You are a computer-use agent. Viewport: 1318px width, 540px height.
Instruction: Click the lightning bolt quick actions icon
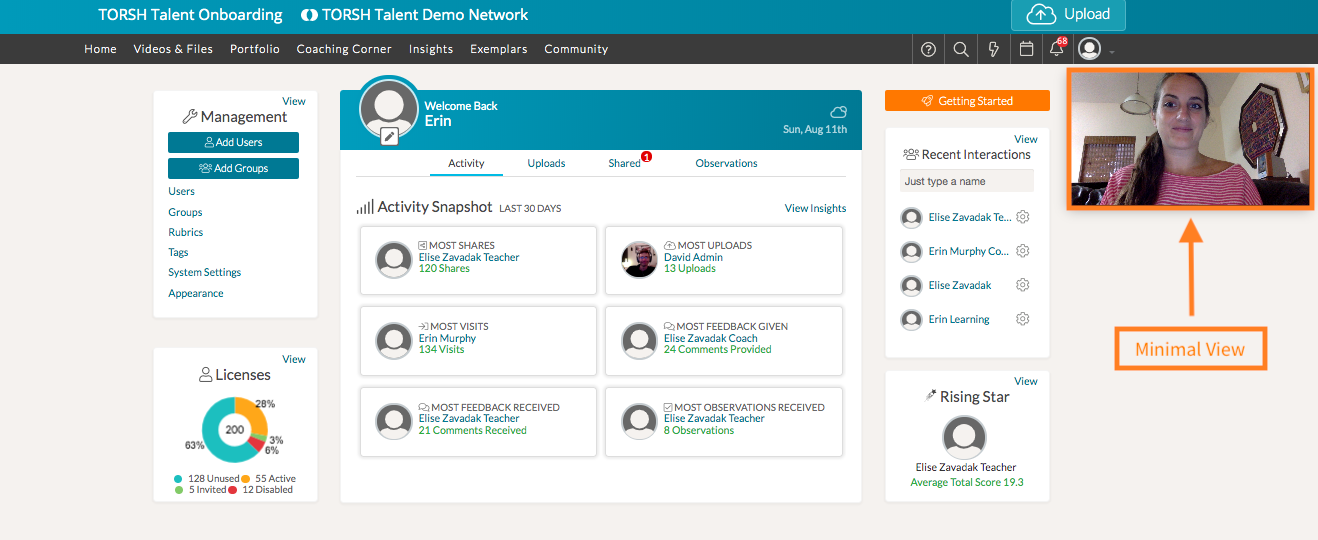point(993,49)
